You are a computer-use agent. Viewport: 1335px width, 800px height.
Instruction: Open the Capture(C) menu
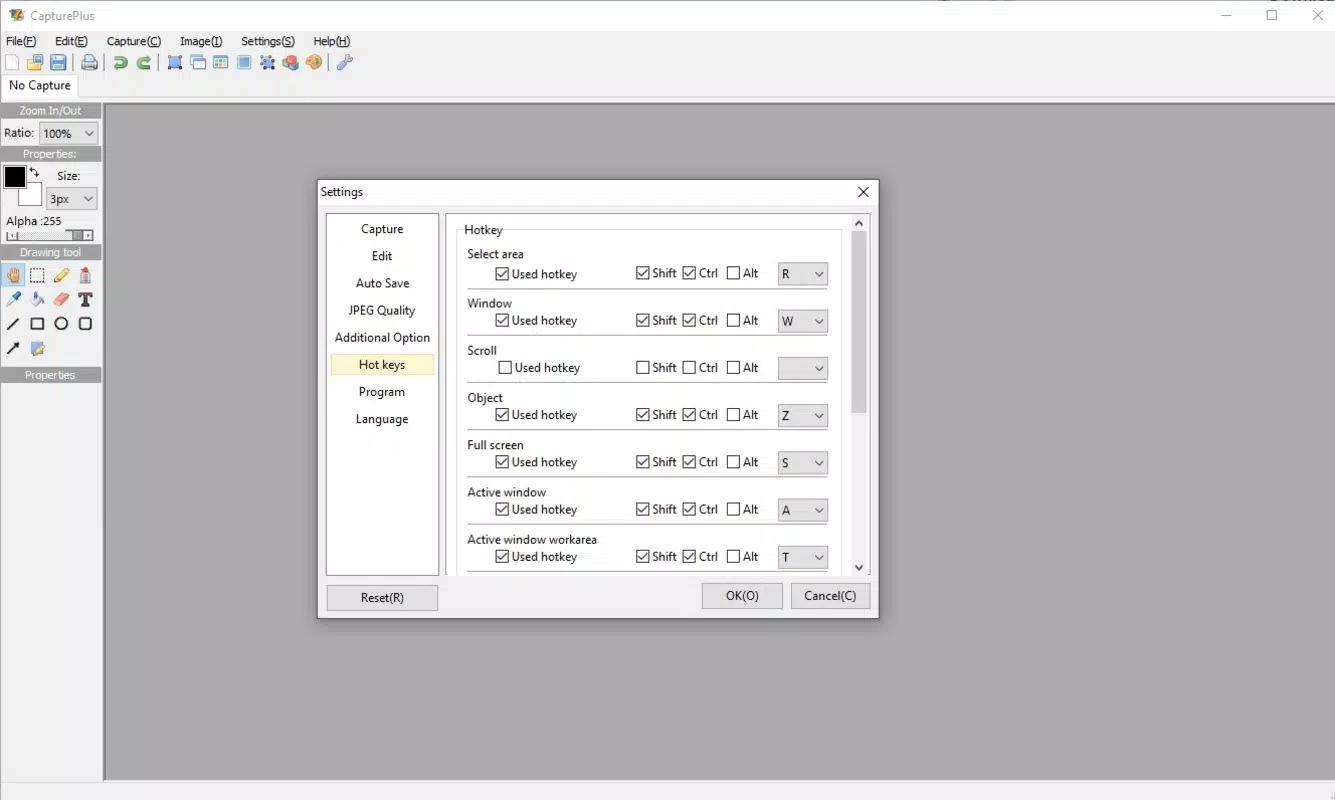[x=134, y=41]
